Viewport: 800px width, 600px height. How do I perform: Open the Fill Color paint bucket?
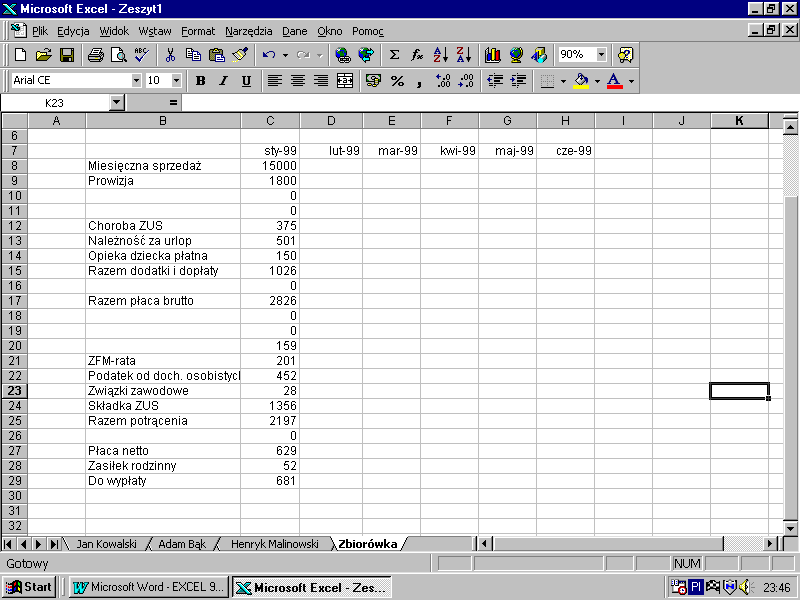(x=580, y=81)
